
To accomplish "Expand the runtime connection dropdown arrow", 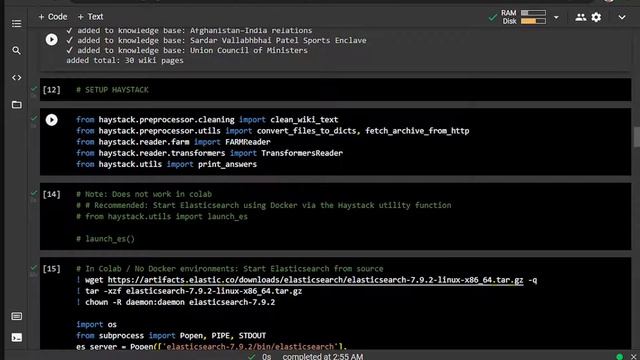I will 556,18.
